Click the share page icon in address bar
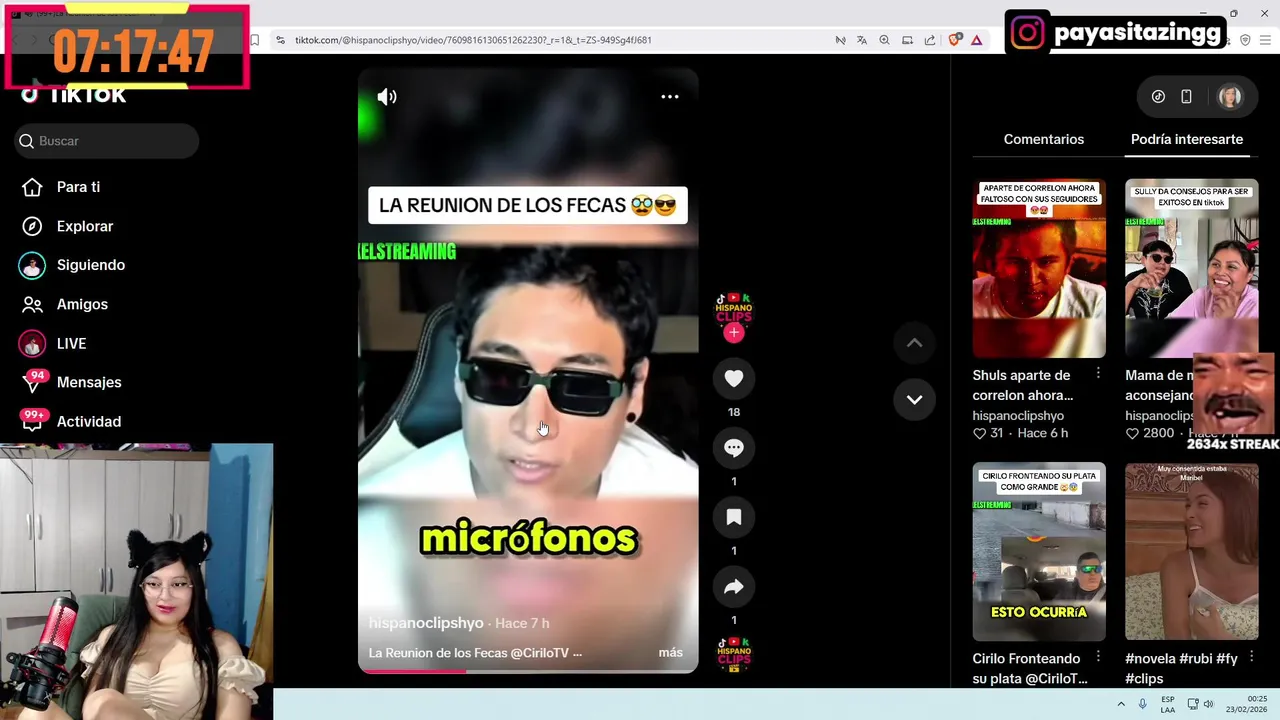The image size is (1280, 720). [930, 40]
